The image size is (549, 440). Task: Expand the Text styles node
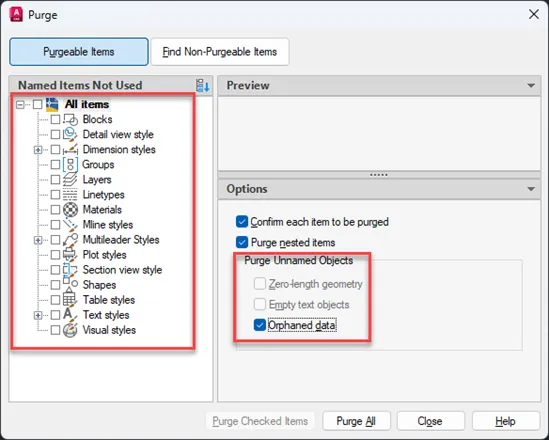click(x=38, y=315)
